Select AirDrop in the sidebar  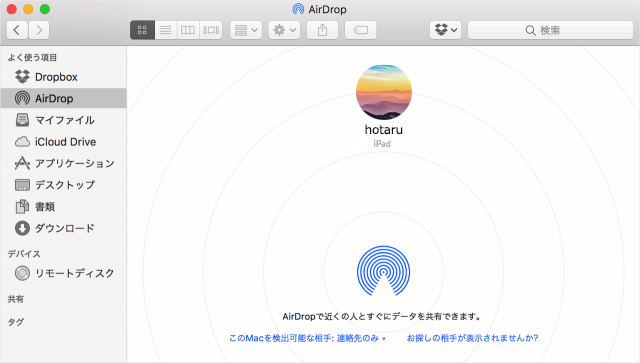[x=63, y=98]
